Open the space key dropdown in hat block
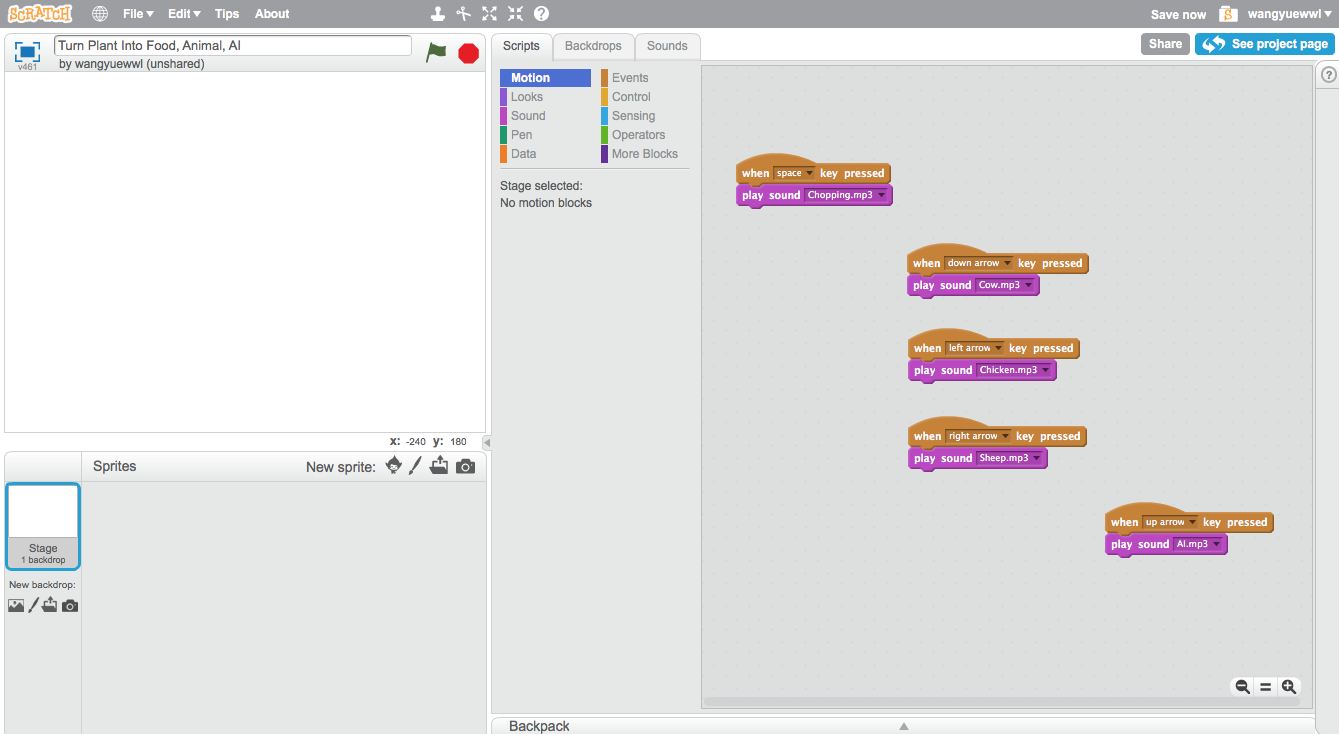 tap(810, 174)
